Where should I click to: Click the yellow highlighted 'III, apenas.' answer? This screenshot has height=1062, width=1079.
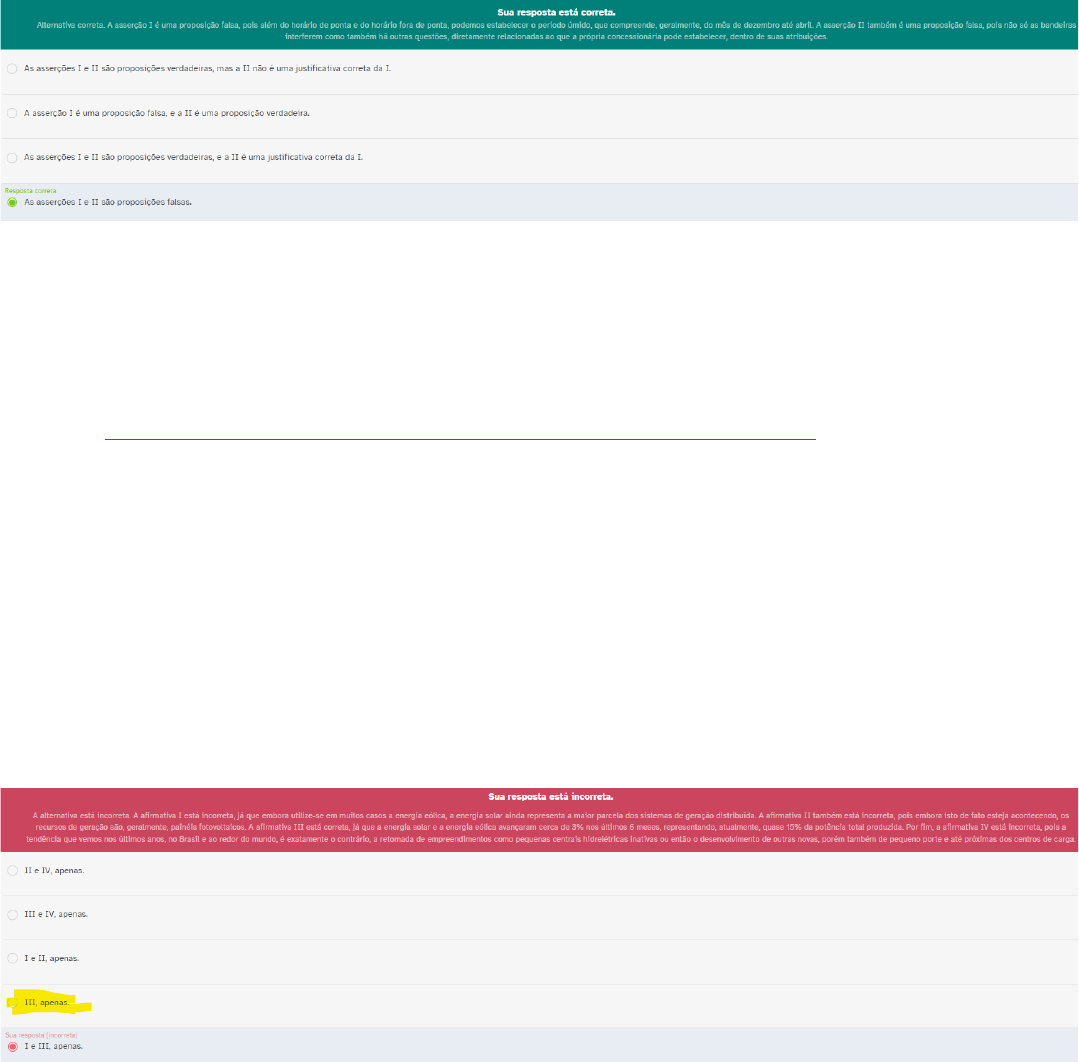[x=48, y=1002]
